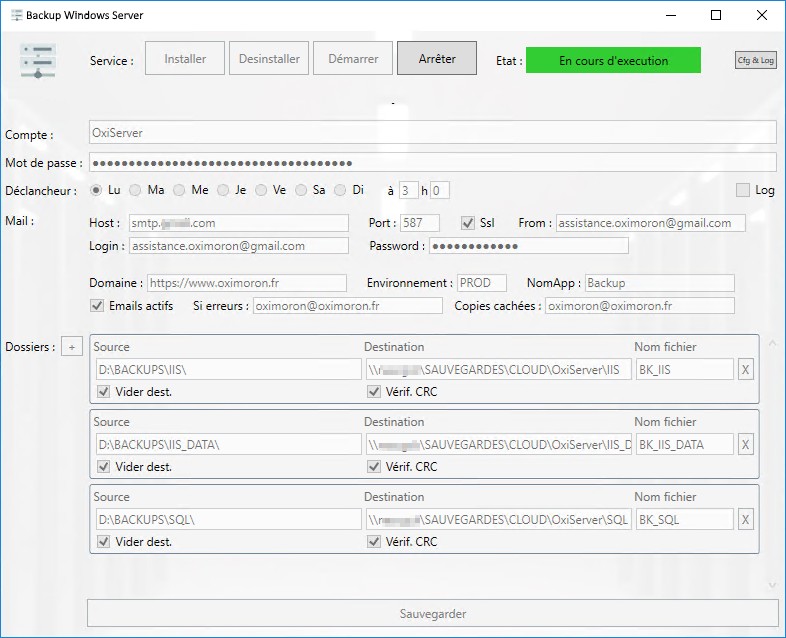Remove the BK_IIS_DATA folder entry with X
This screenshot has height=638, width=786.
tap(745, 445)
